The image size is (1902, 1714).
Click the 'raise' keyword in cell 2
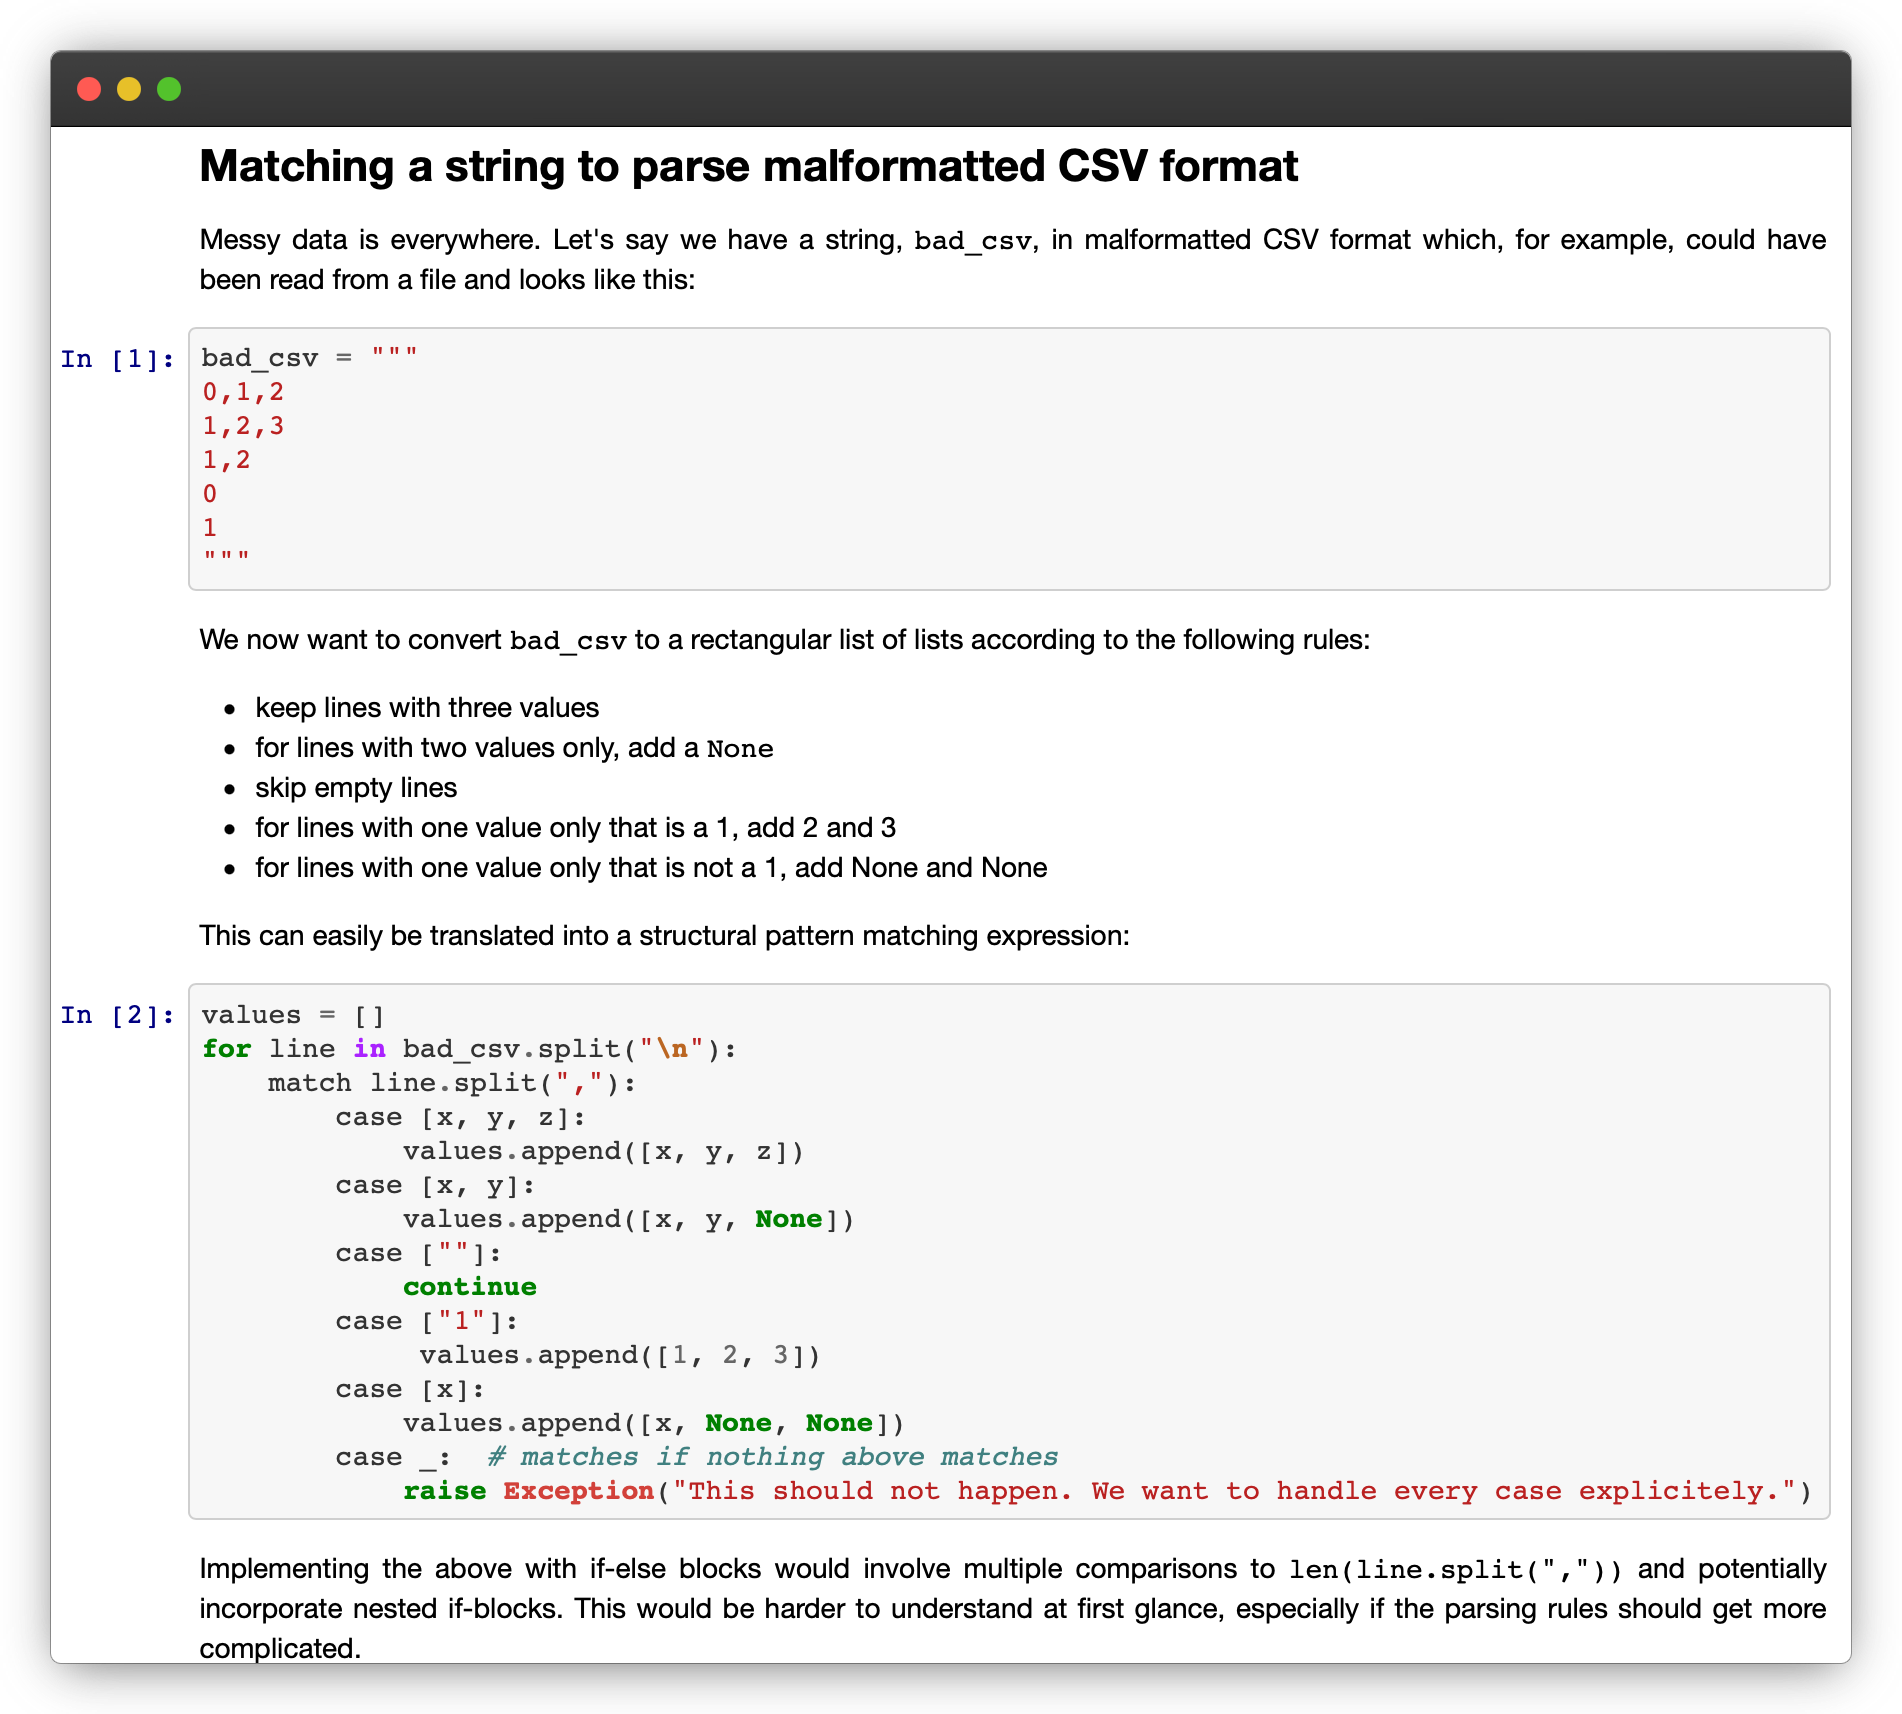pyautogui.click(x=444, y=1491)
